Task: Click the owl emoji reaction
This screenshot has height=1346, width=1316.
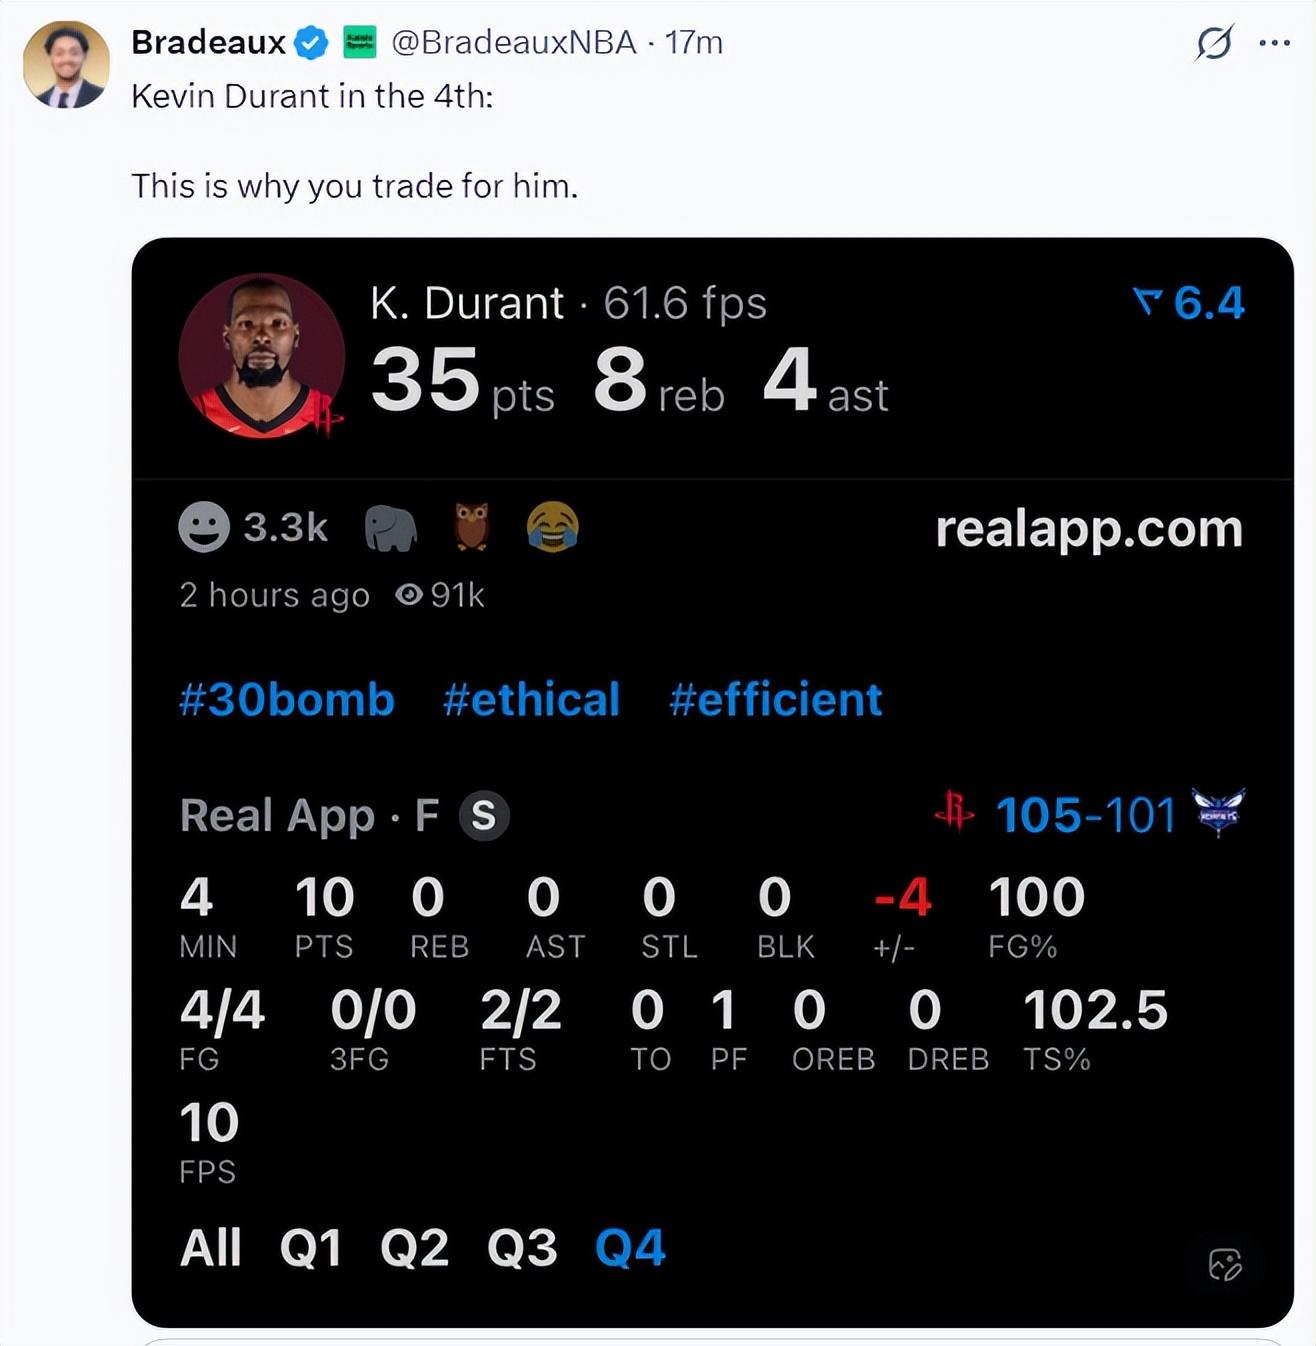Action: click(x=472, y=527)
